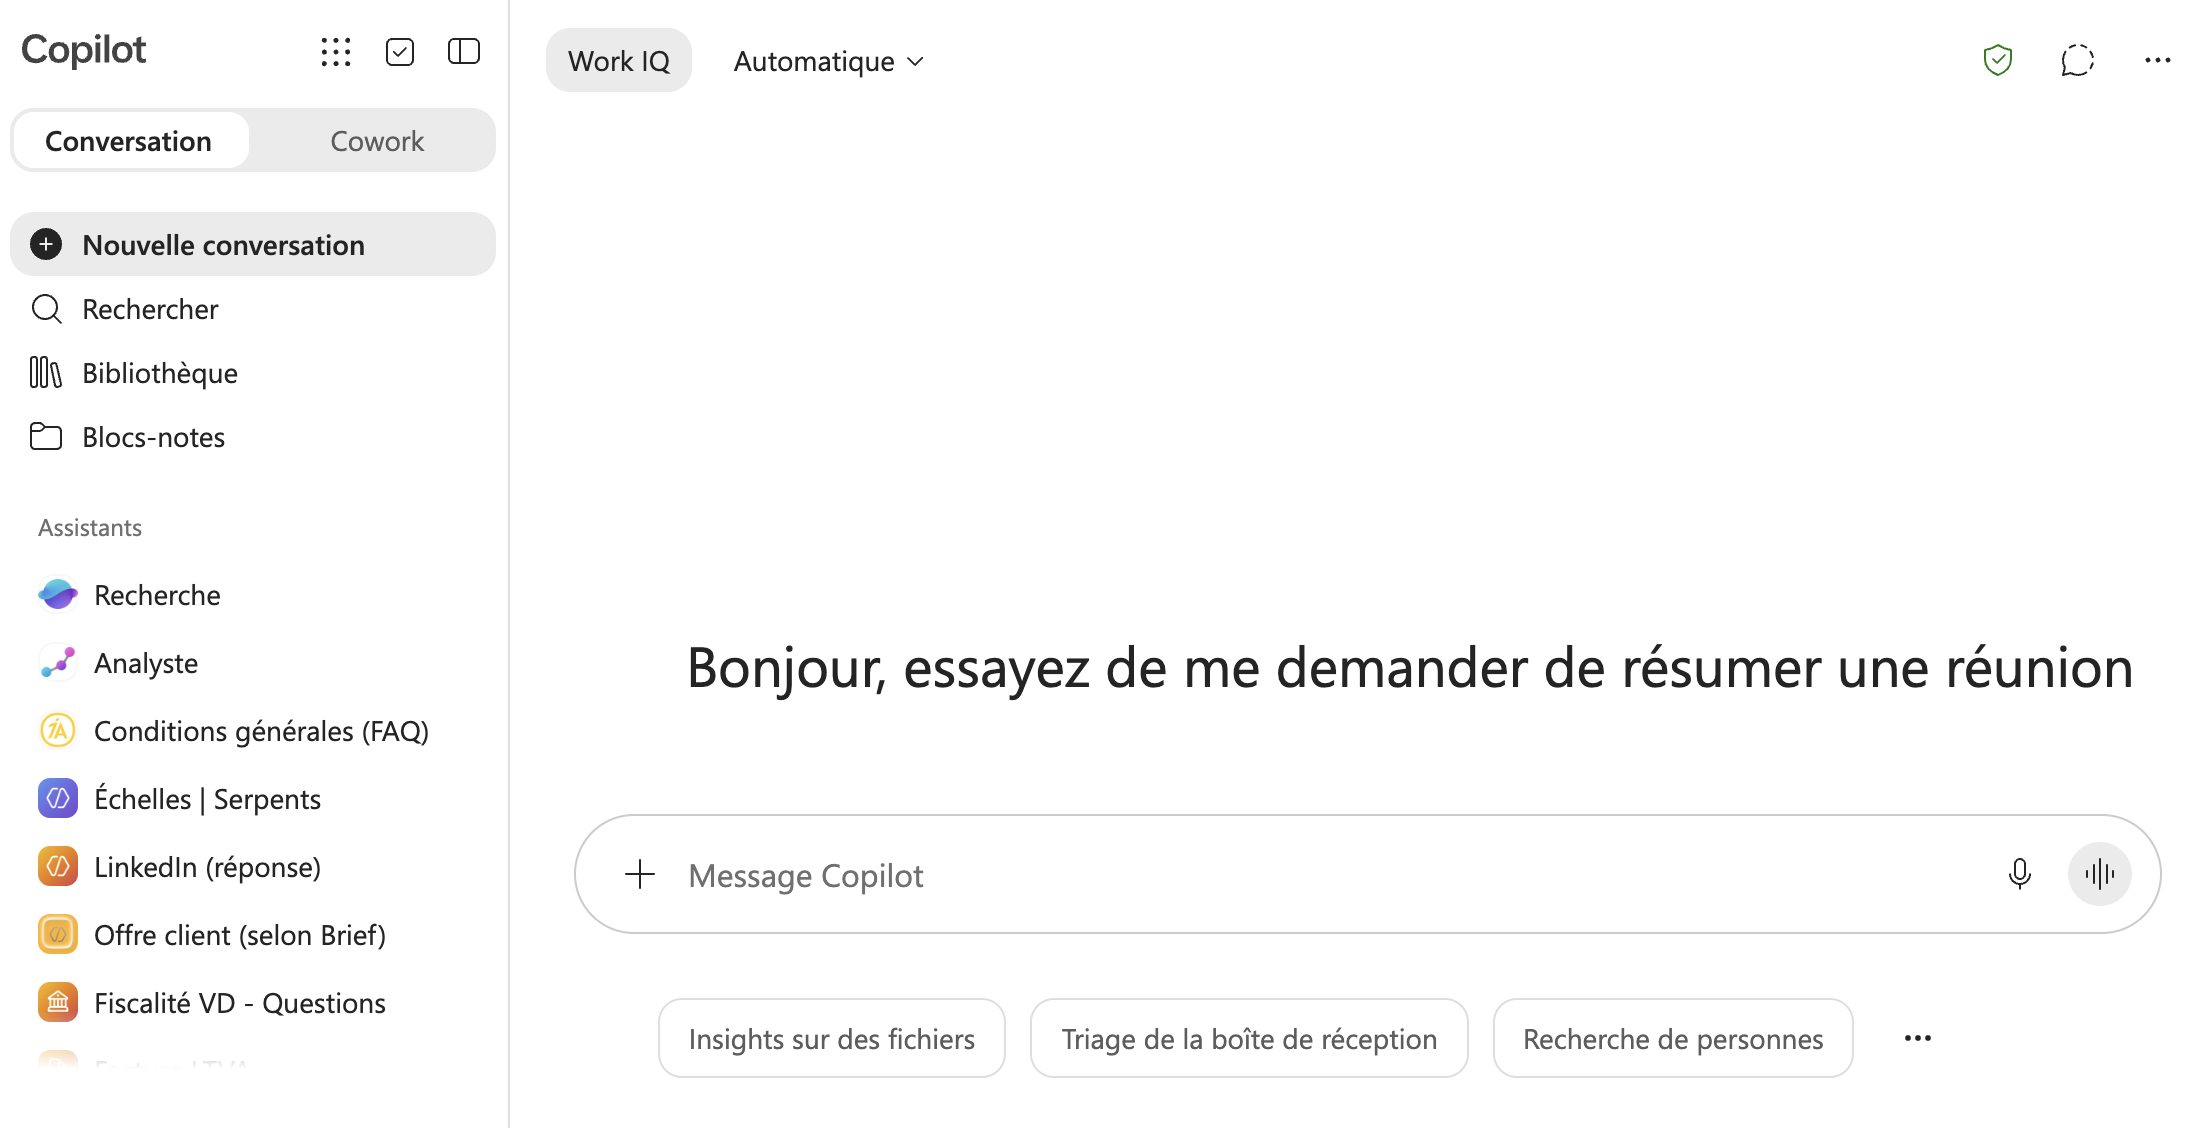Open Conditions générales (FAQ) assistant
The height and width of the screenshot is (1128, 2204).
click(x=253, y=731)
